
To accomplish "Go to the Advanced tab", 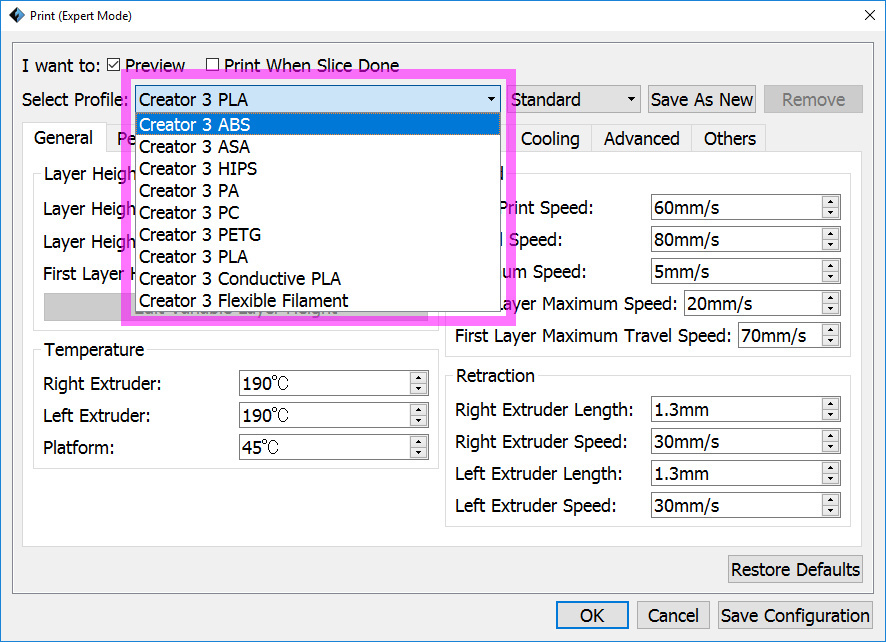I will pyautogui.click(x=641, y=139).
